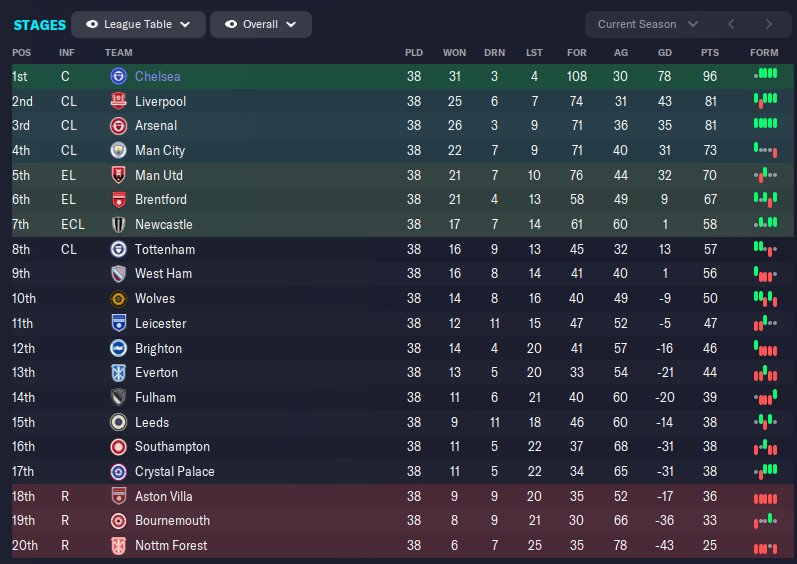Go to next season arrow

pos(768,24)
